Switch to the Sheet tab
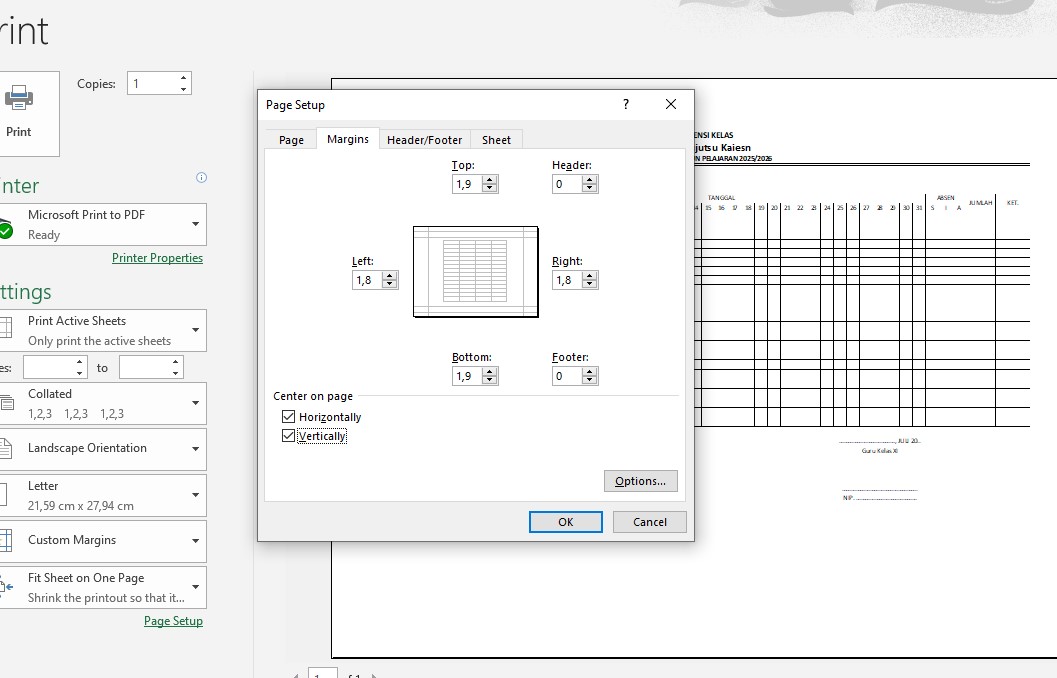Screen dimensions: 1057x678 [497, 139]
